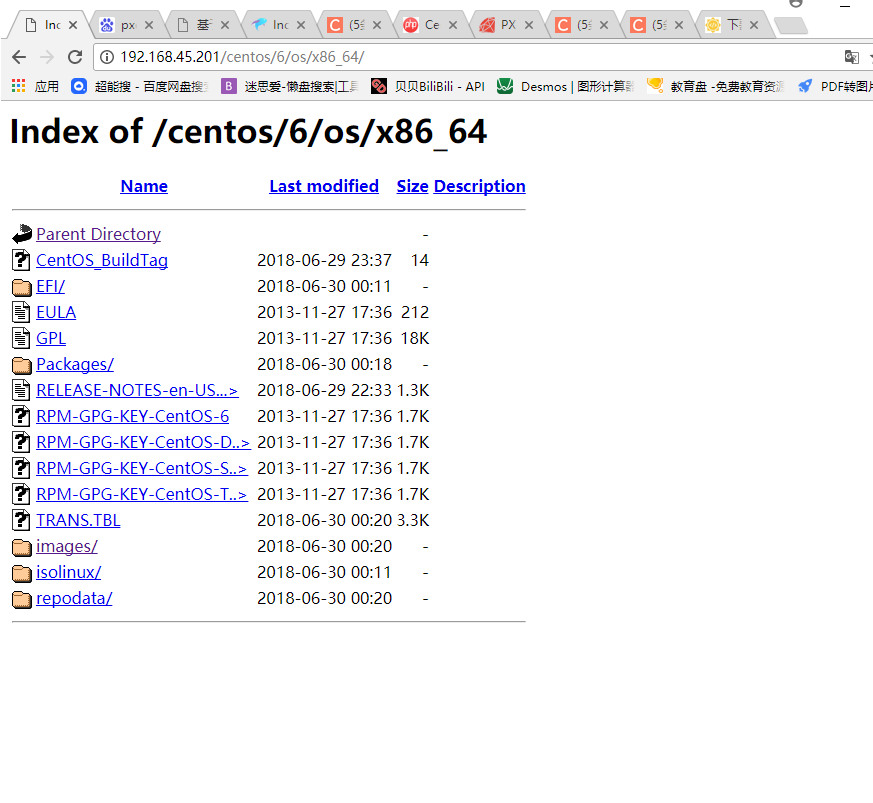Open the EFI/ directory link

pos(51,286)
